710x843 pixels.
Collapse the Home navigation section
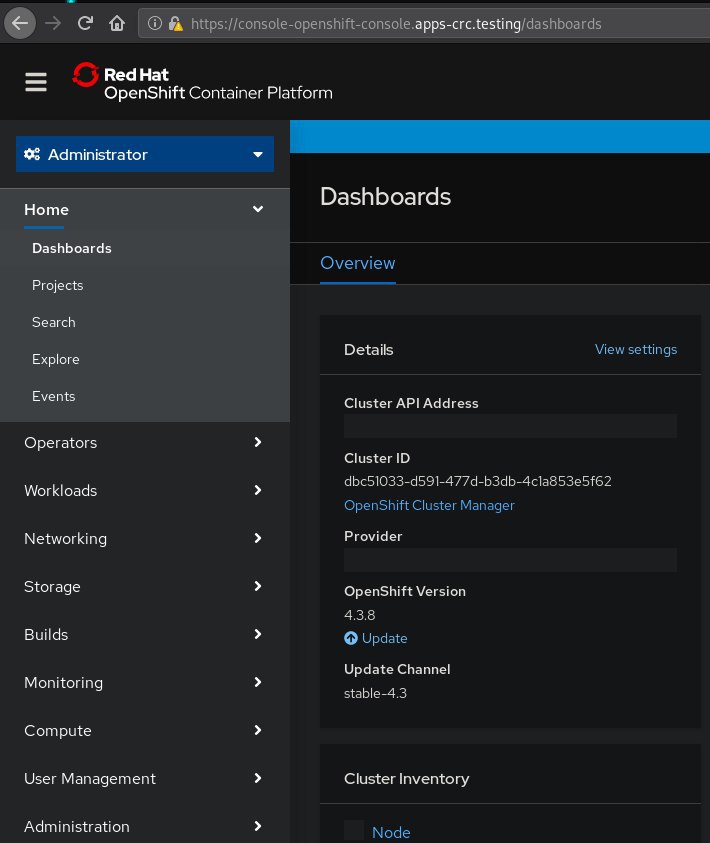click(145, 209)
